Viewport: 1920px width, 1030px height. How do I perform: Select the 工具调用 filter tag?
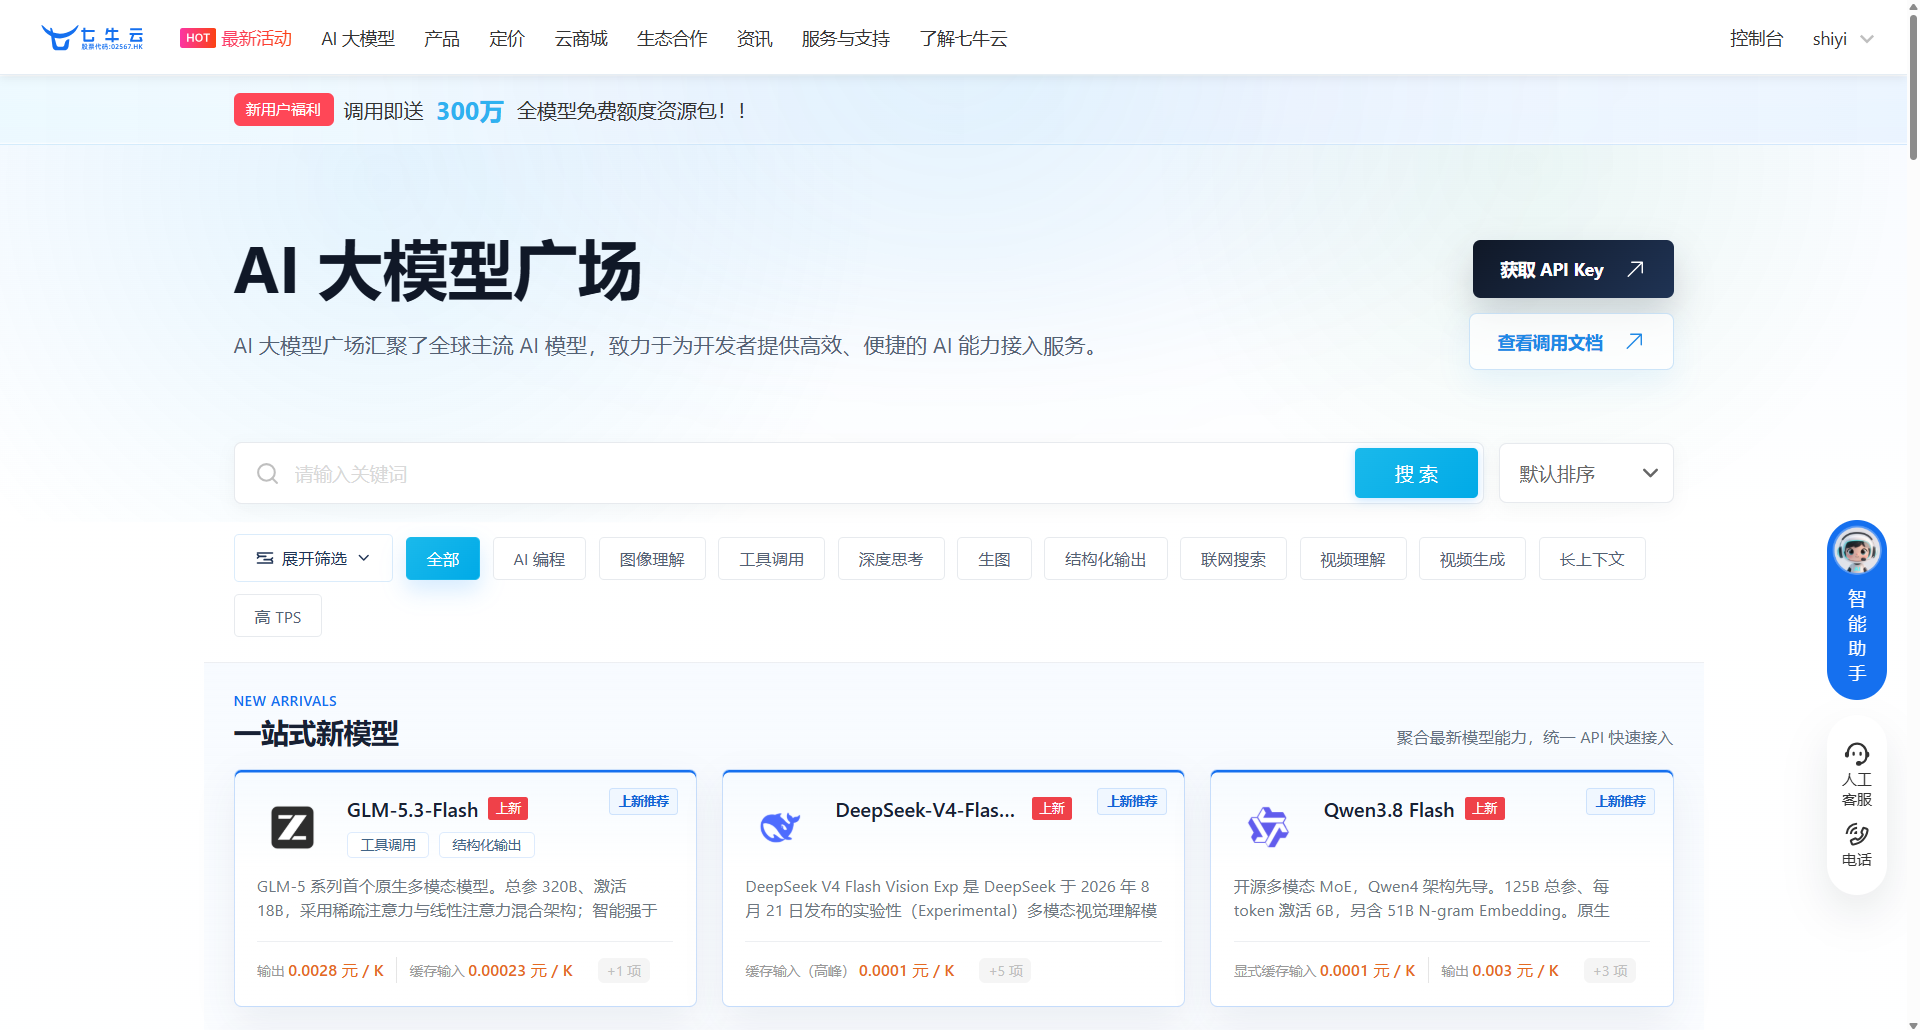[772, 559]
